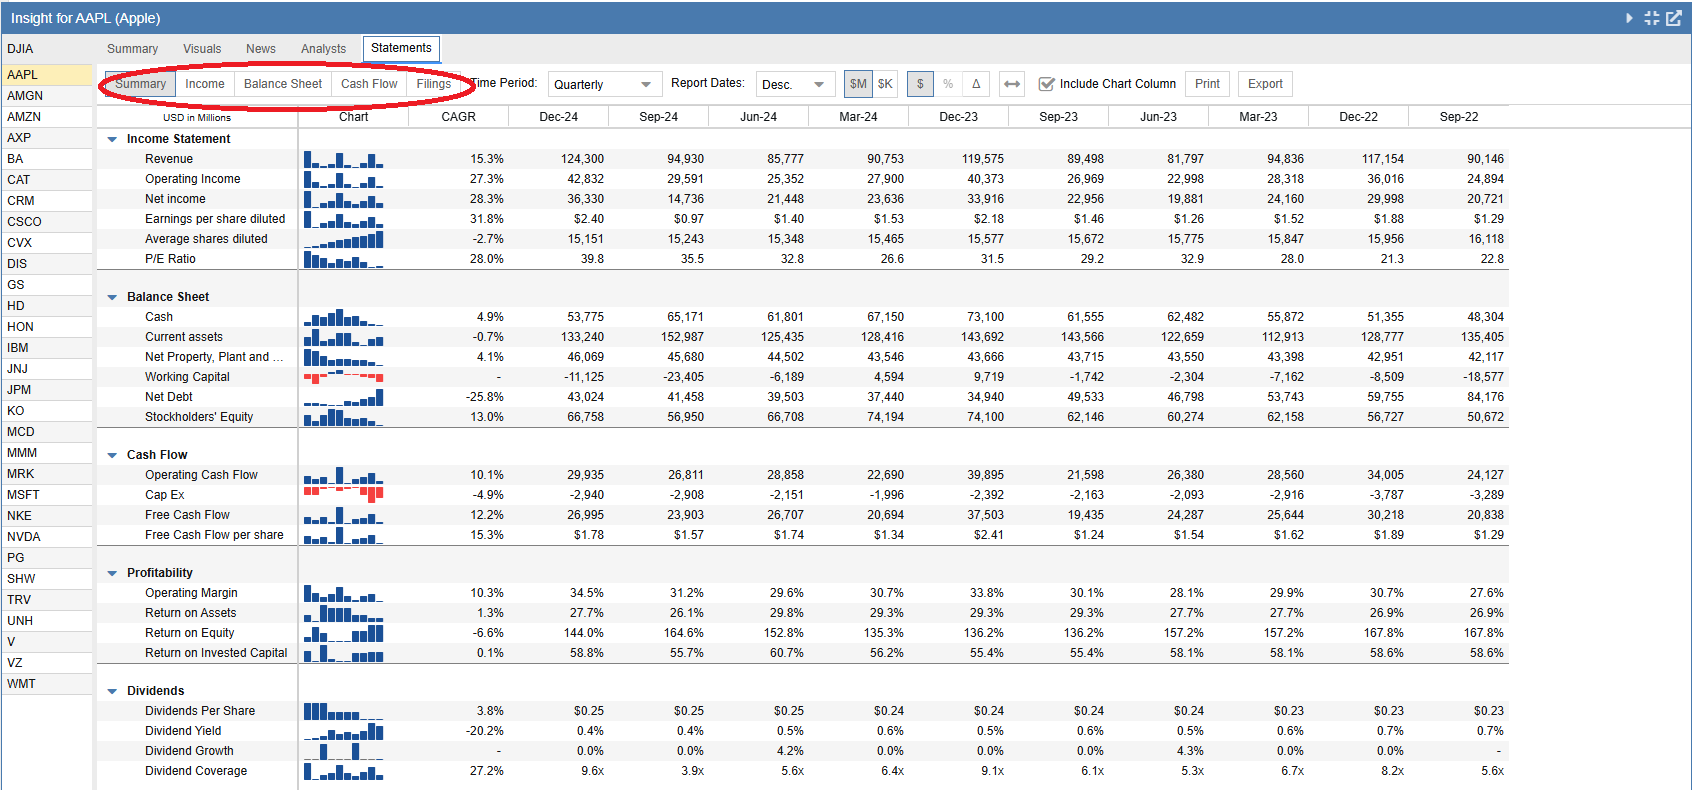
Task: Switch to the Income sub-tab
Action: pos(205,84)
